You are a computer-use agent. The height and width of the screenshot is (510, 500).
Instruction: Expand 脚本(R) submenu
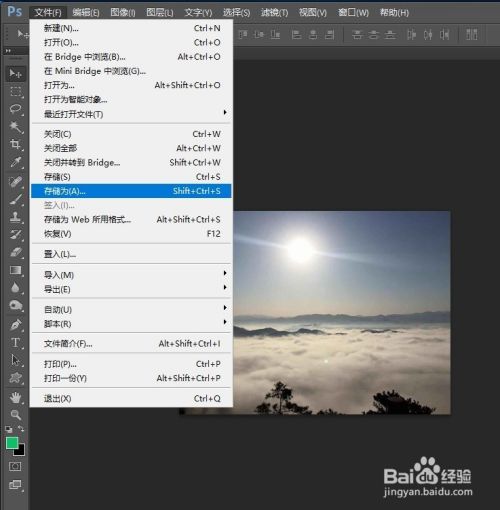click(x=225, y=322)
